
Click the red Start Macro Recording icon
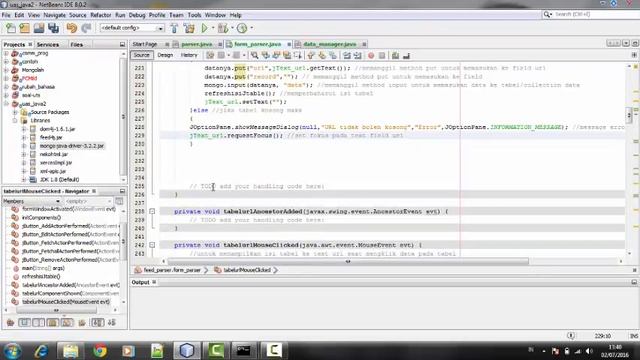[x=371, y=56]
